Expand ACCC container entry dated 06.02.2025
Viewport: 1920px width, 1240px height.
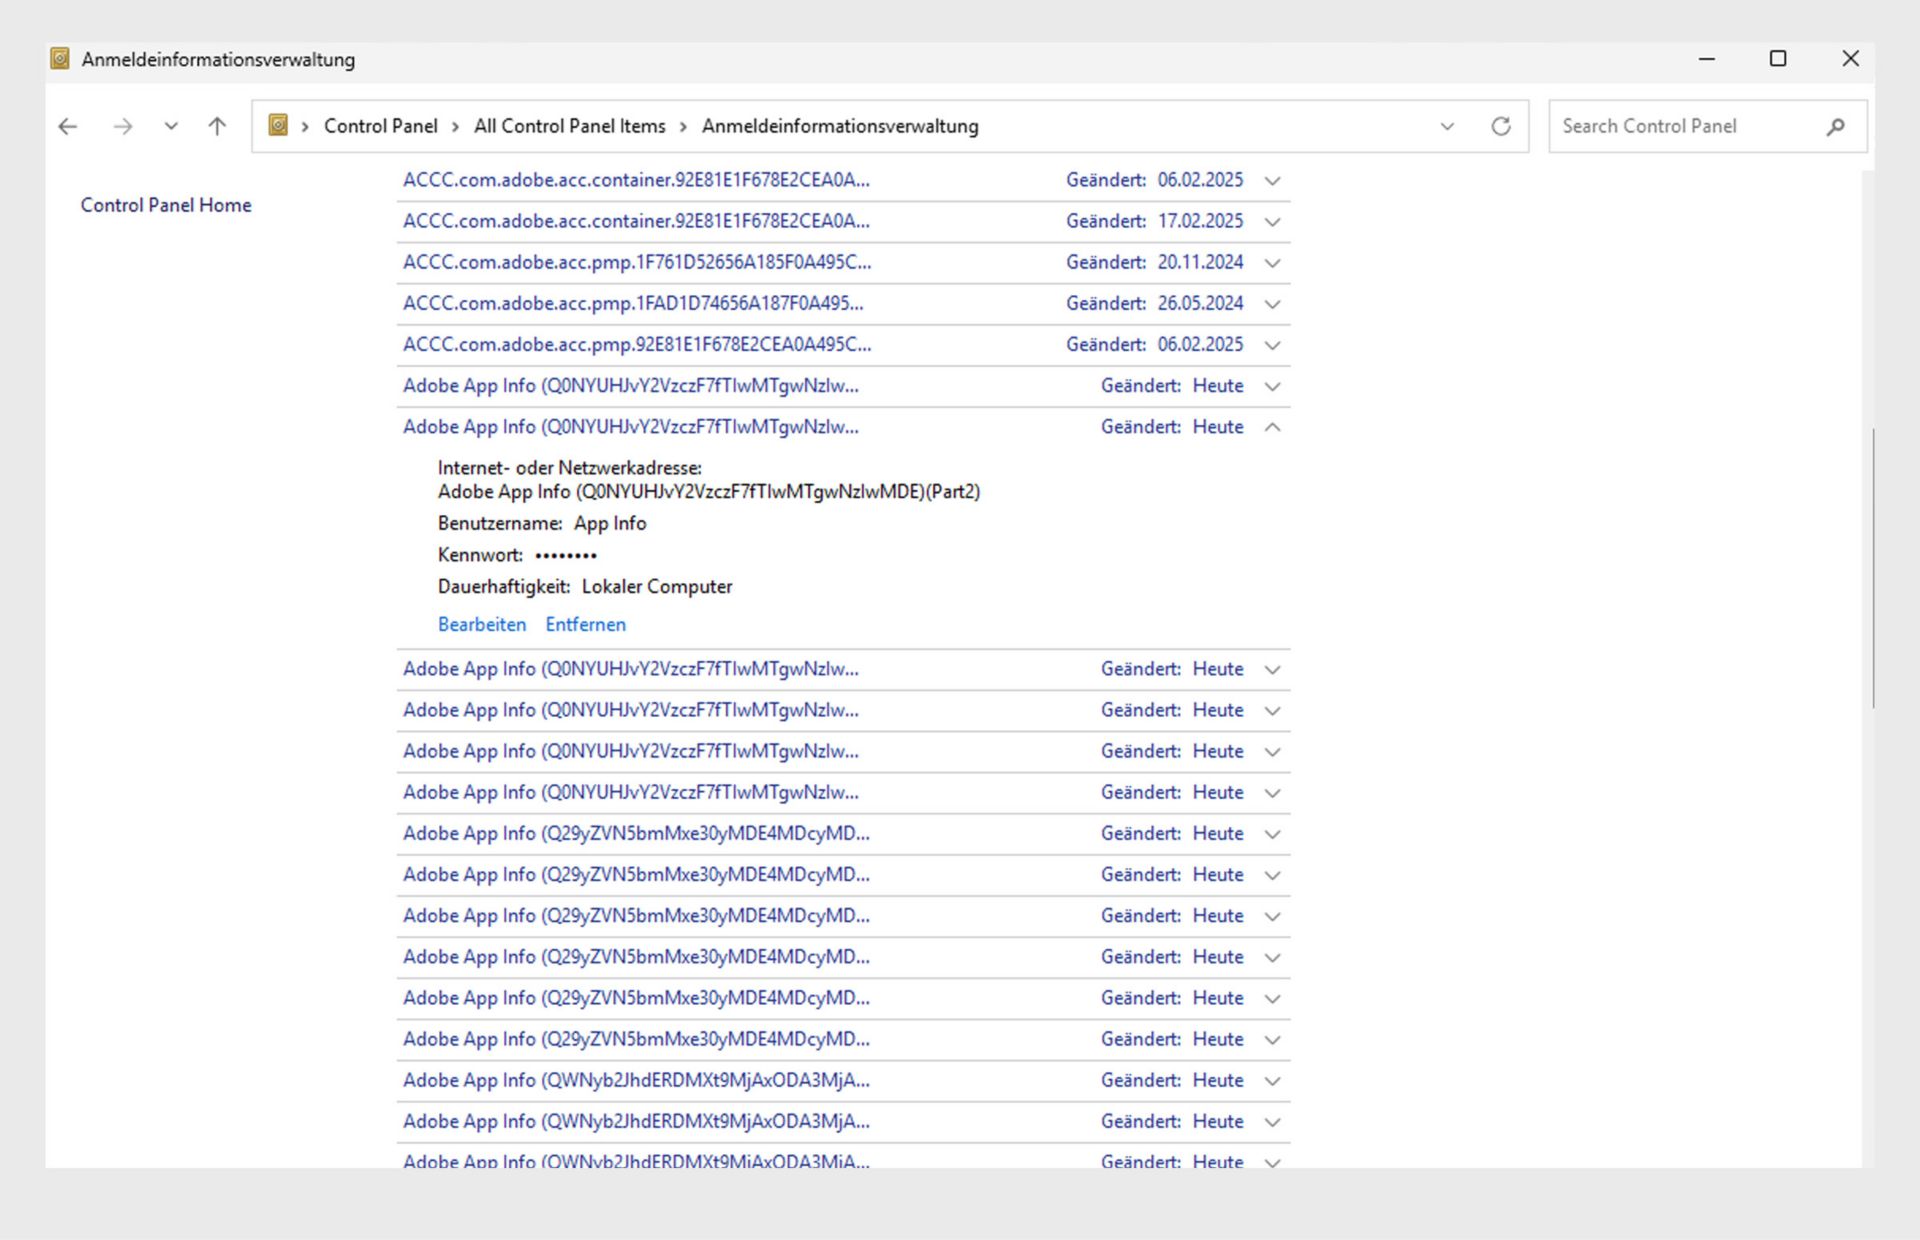[x=1272, y=181]
